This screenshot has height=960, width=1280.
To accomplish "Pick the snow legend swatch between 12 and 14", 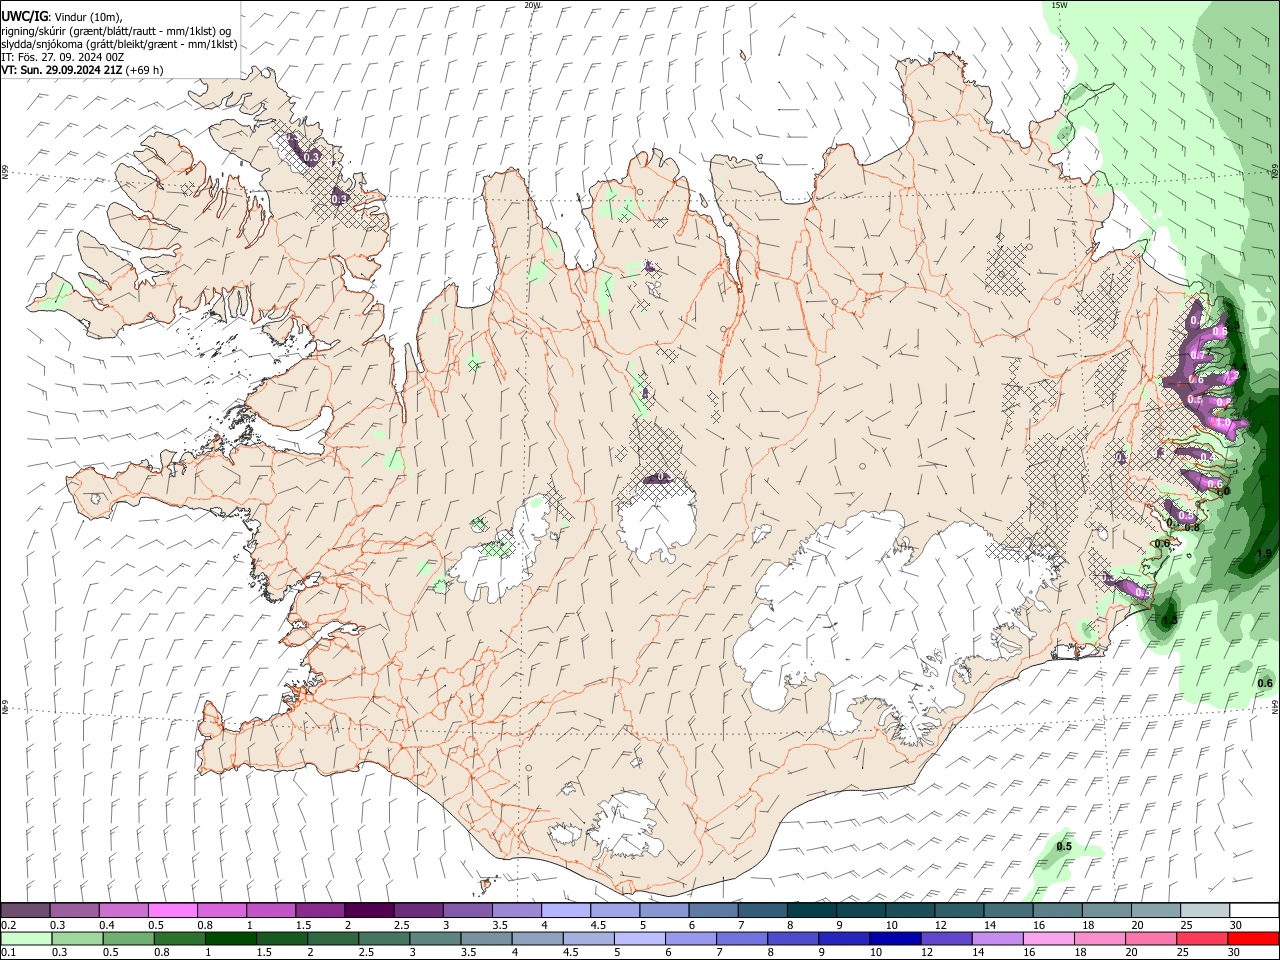I will 960,910.
